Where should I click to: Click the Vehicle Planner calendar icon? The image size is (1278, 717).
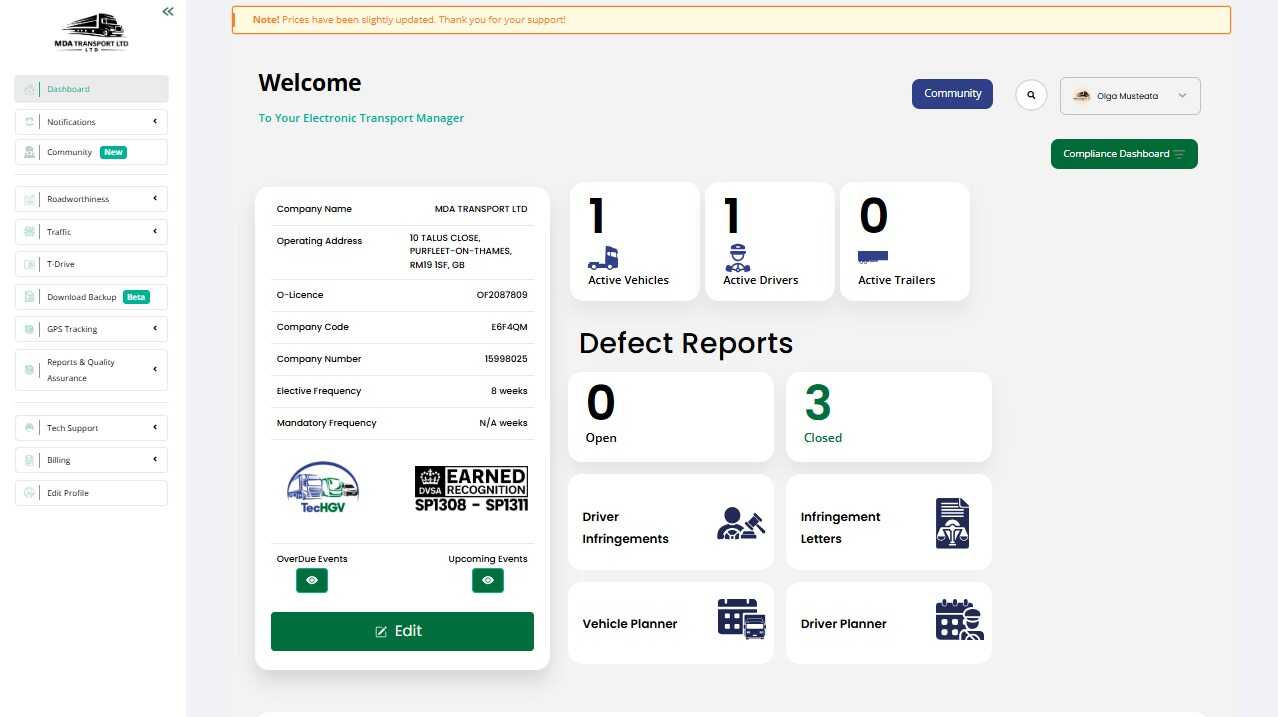coord(741,618)
